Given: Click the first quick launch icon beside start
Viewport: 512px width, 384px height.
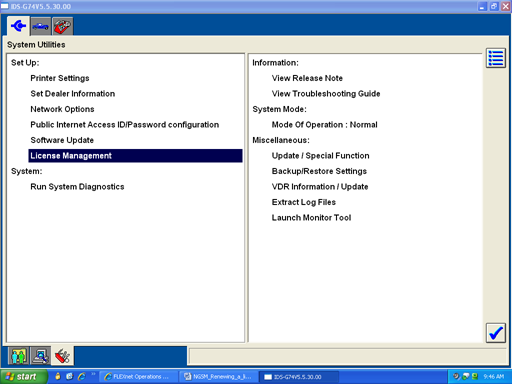Looking at the screenshot, I should pyautogui.click(x=58, y=377).
